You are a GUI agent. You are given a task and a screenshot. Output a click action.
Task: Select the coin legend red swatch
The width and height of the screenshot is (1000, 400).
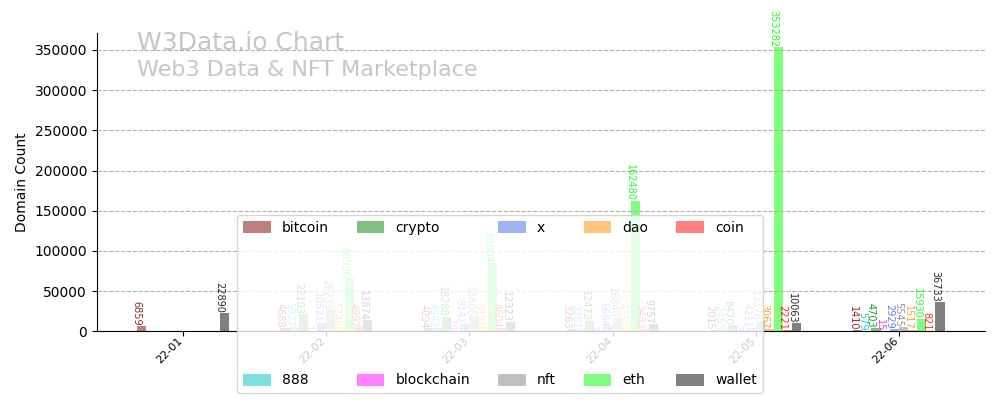click(691, 227)
